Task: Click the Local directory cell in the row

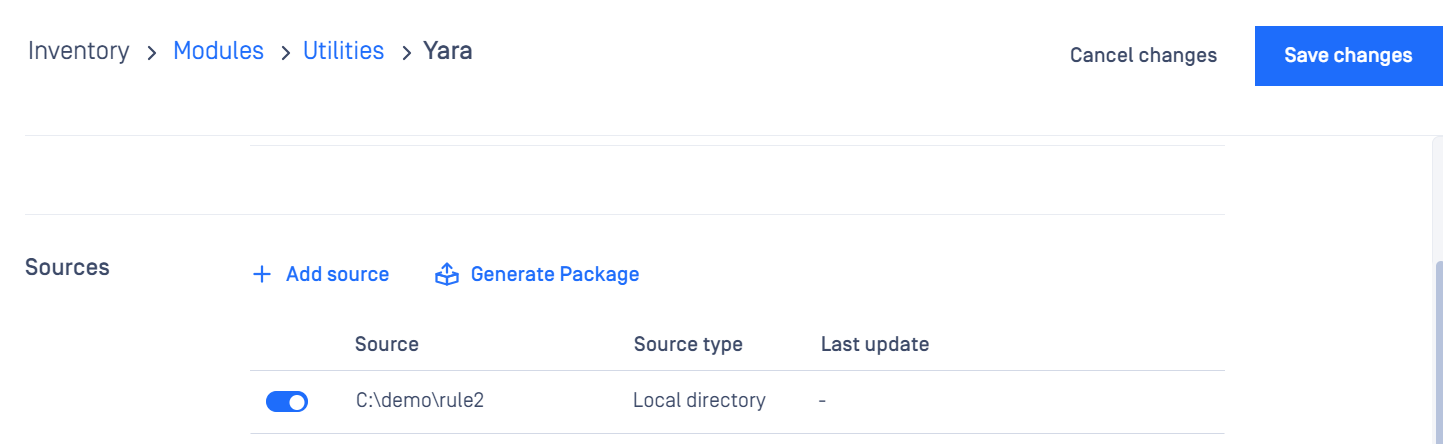Action: pyautogui.click(x=699, y=401)
